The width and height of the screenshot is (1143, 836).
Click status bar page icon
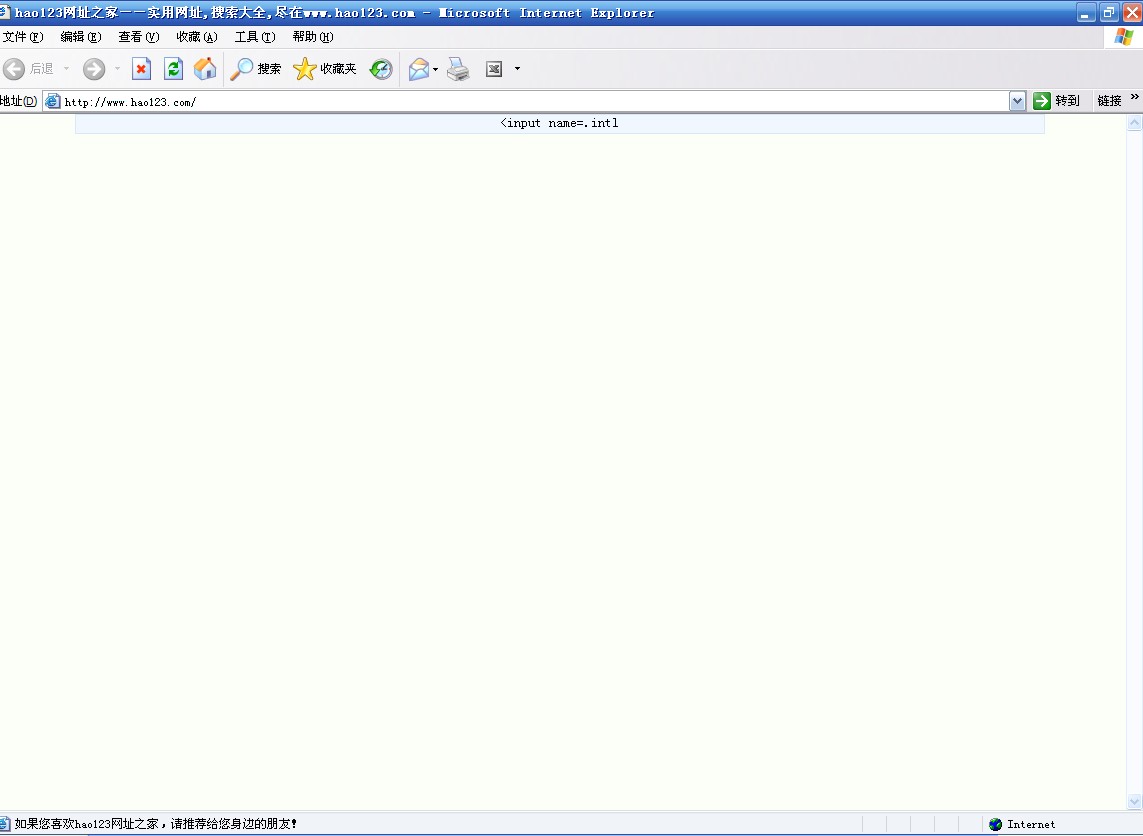coord(4,824)
